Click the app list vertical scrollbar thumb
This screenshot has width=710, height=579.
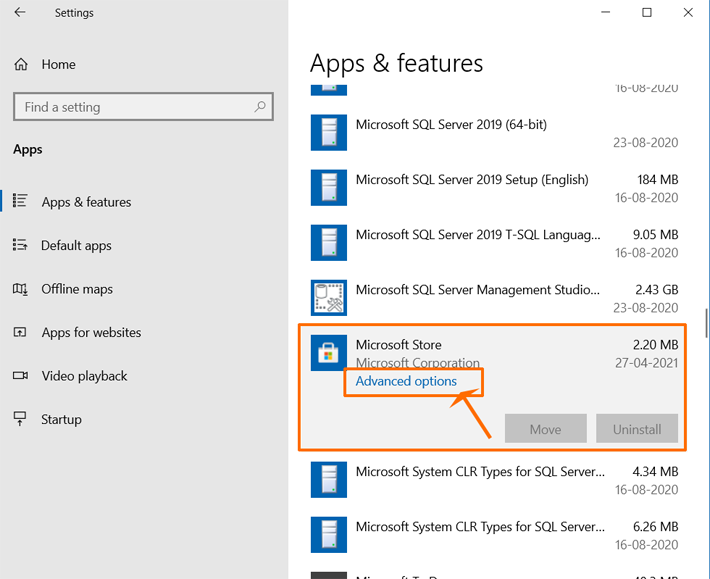coord(706,323)
